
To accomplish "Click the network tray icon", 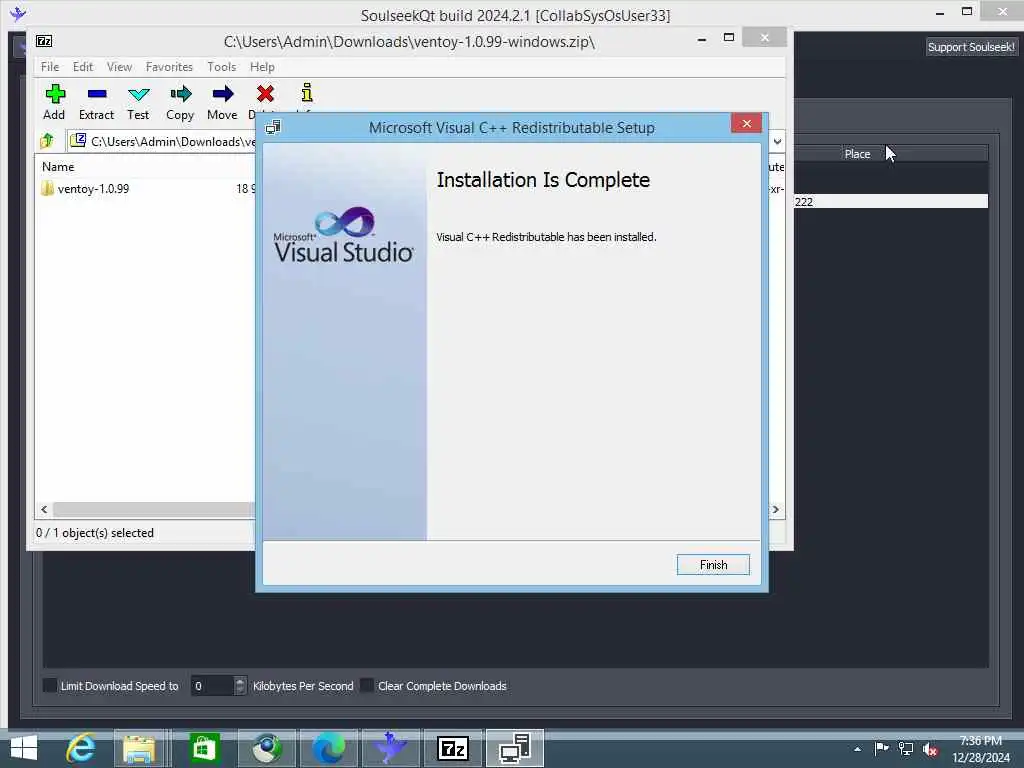I will (906, 748).
